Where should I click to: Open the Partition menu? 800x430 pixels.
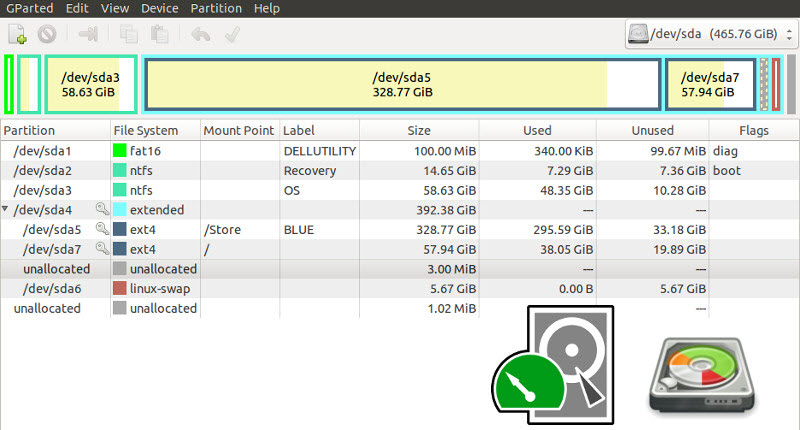click(216, 8)
